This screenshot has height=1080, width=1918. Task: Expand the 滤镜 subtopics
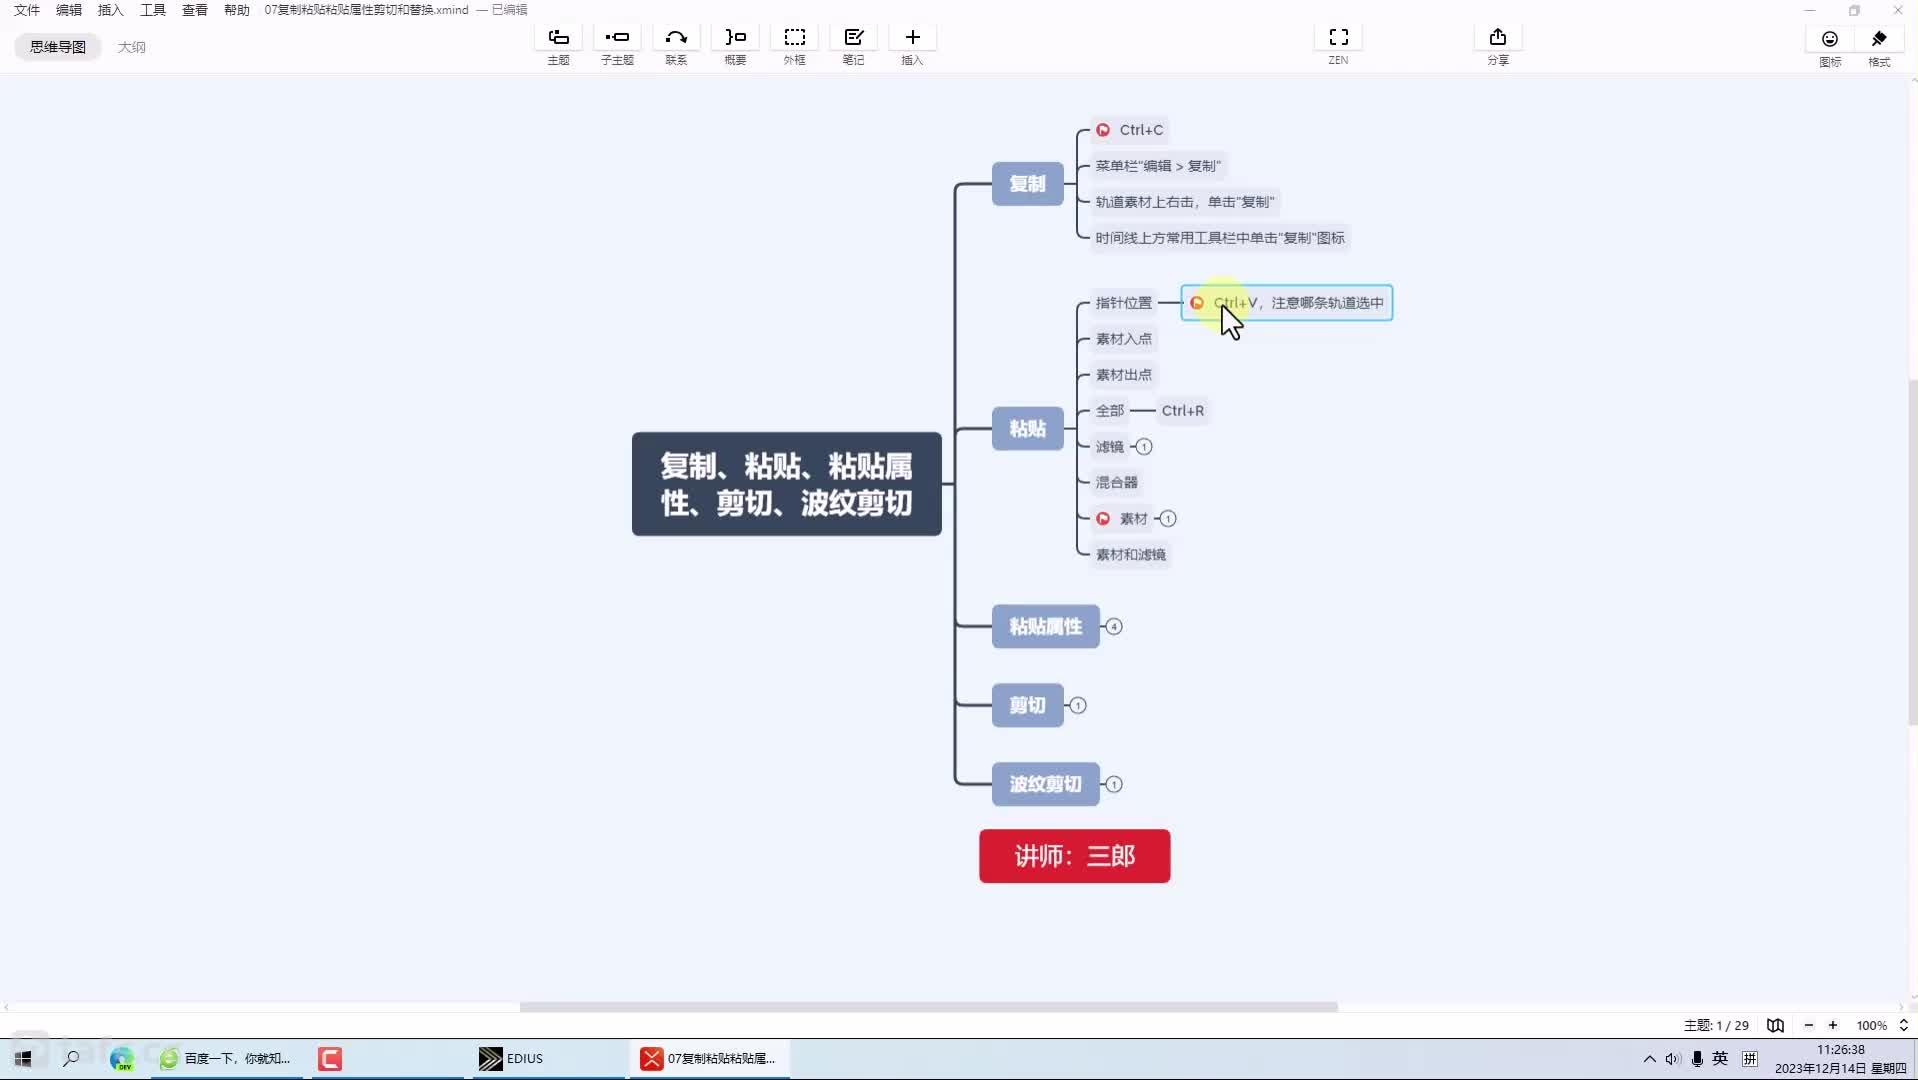(1144, 447)
